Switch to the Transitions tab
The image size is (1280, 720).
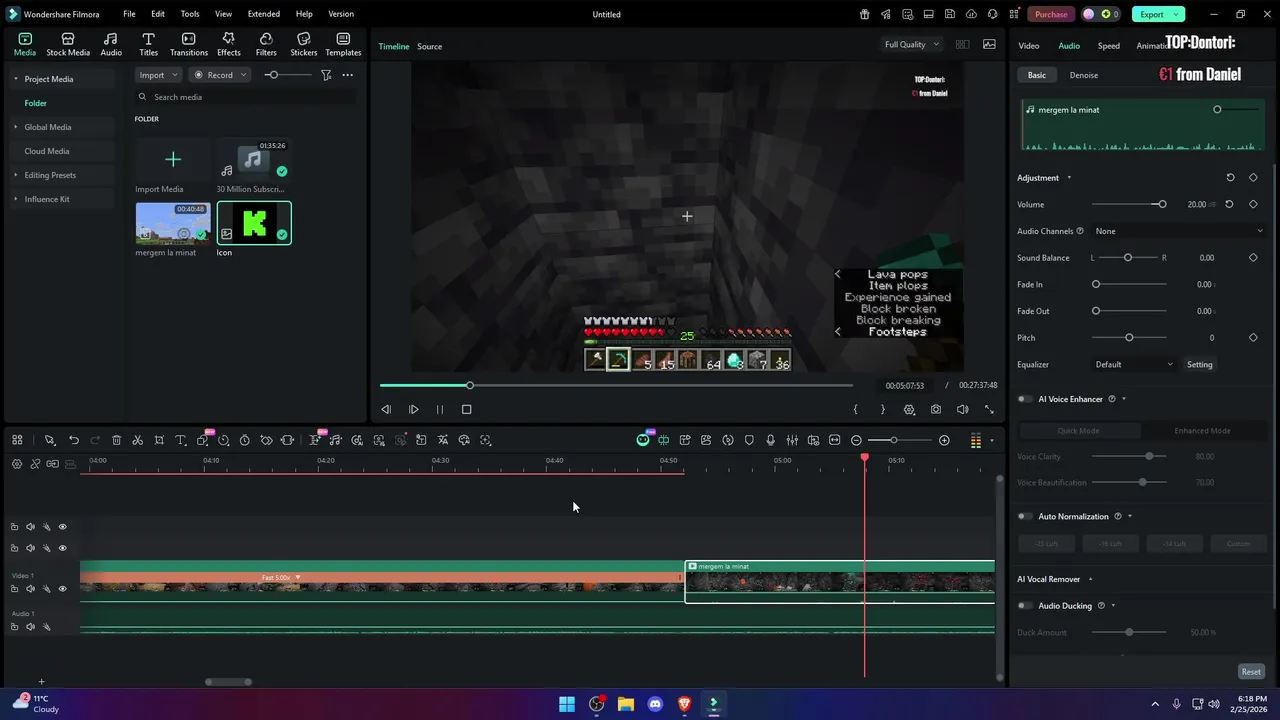click(x=189, y=44)
